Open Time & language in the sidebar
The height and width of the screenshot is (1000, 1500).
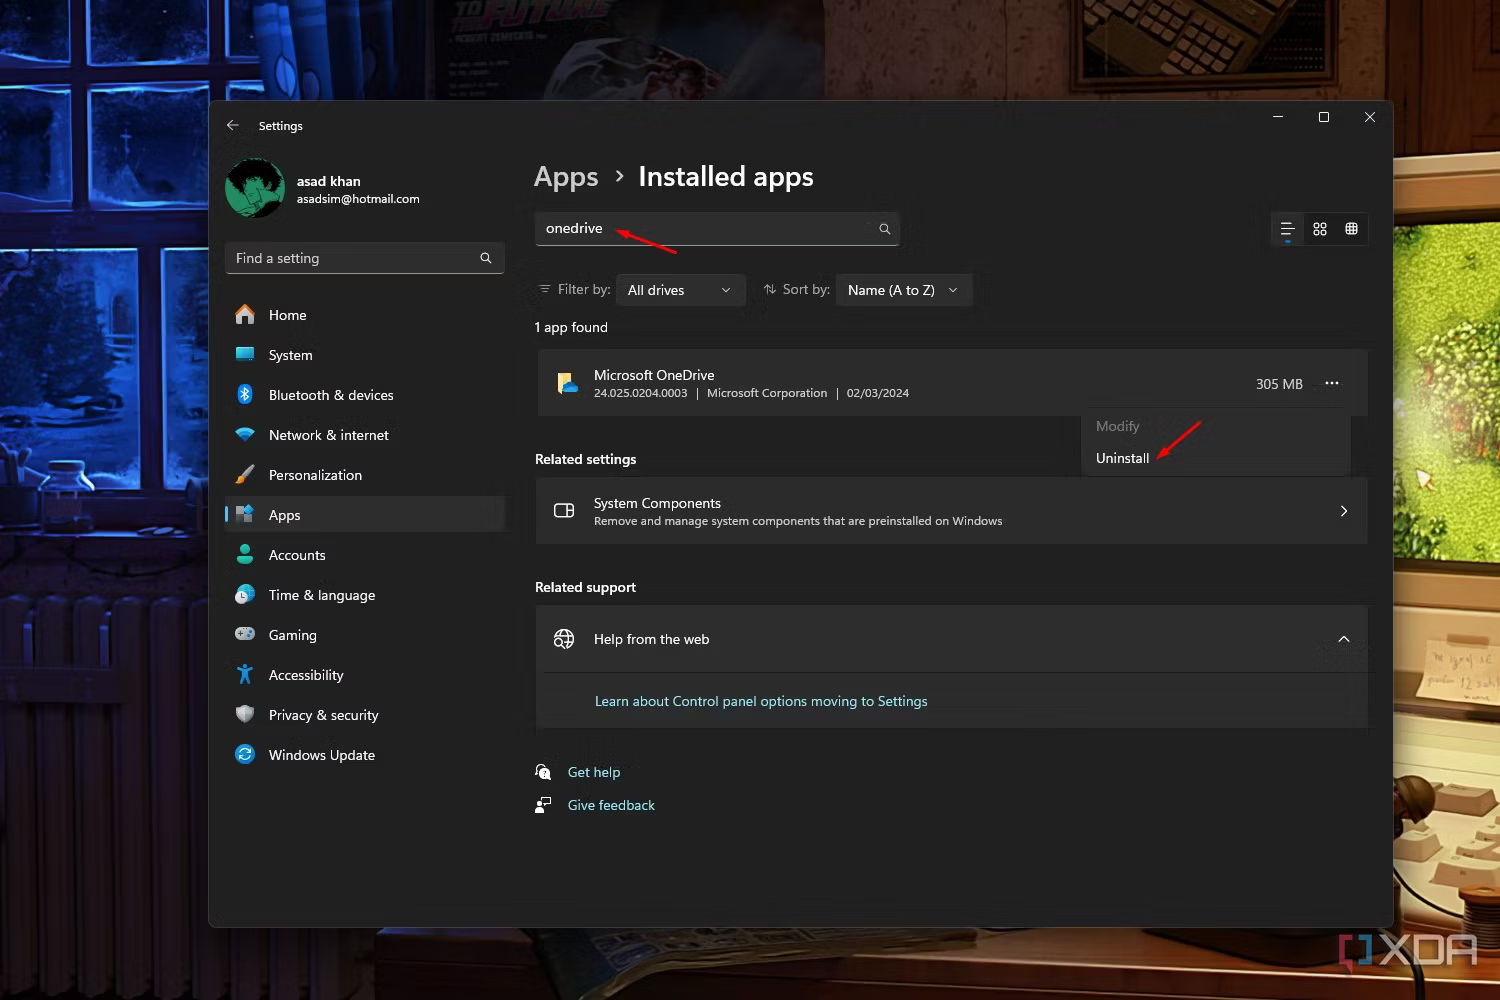[365, 595]
